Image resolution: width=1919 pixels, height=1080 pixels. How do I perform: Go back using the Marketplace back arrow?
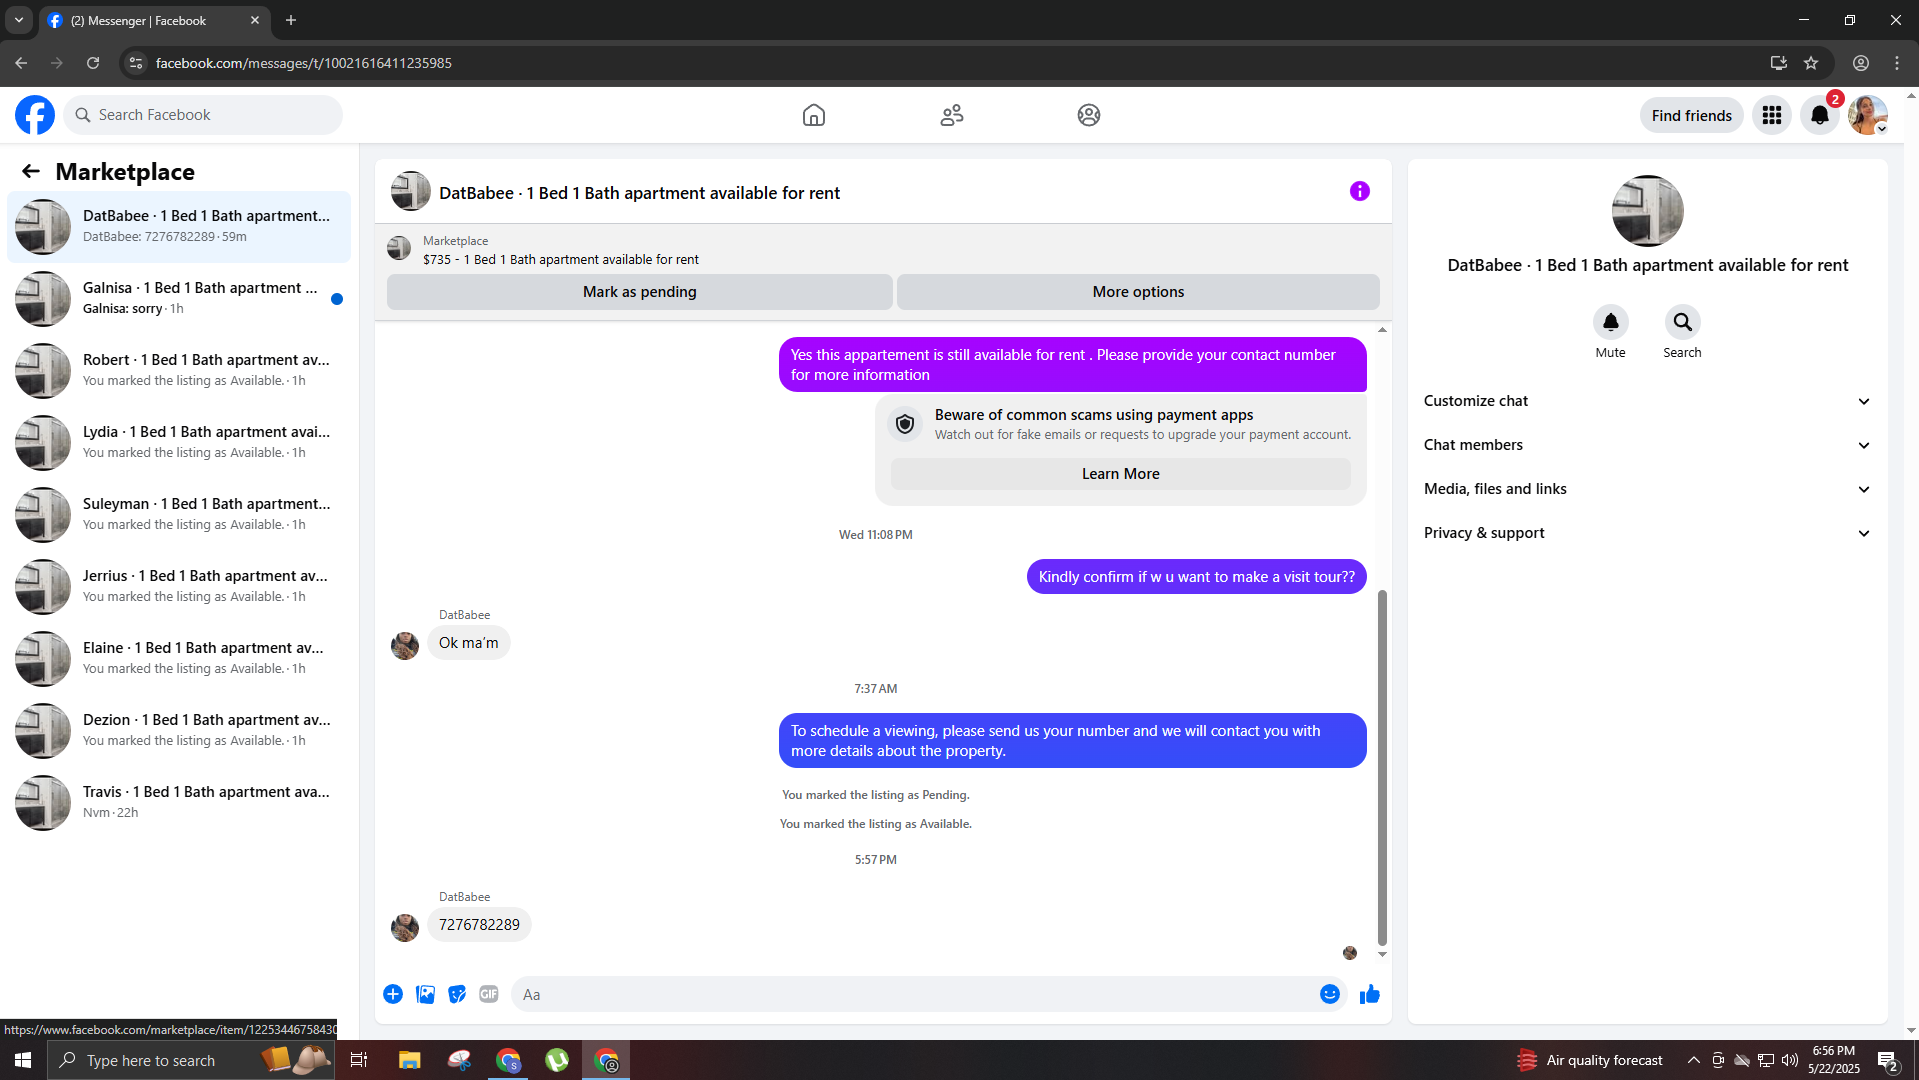[31, 171]
